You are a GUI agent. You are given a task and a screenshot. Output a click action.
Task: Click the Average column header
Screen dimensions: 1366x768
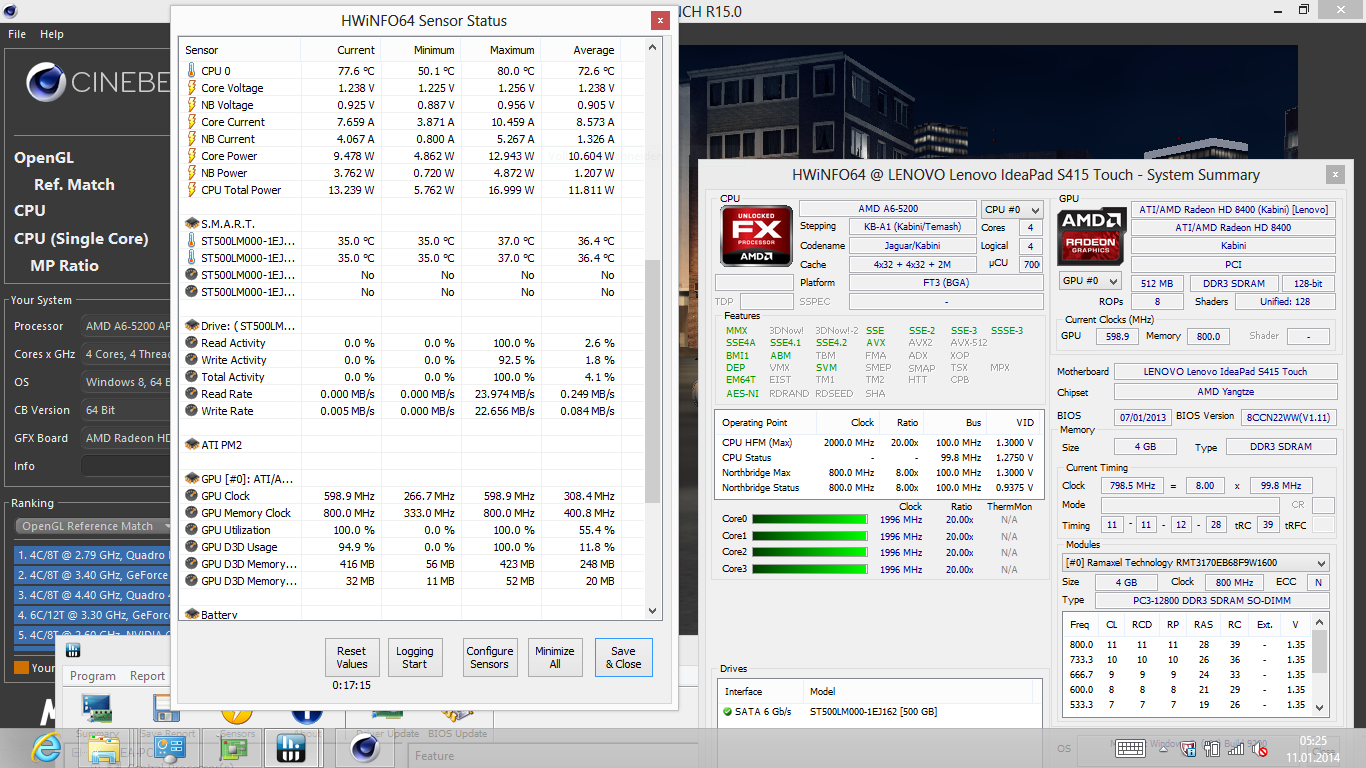coord(579,50)
